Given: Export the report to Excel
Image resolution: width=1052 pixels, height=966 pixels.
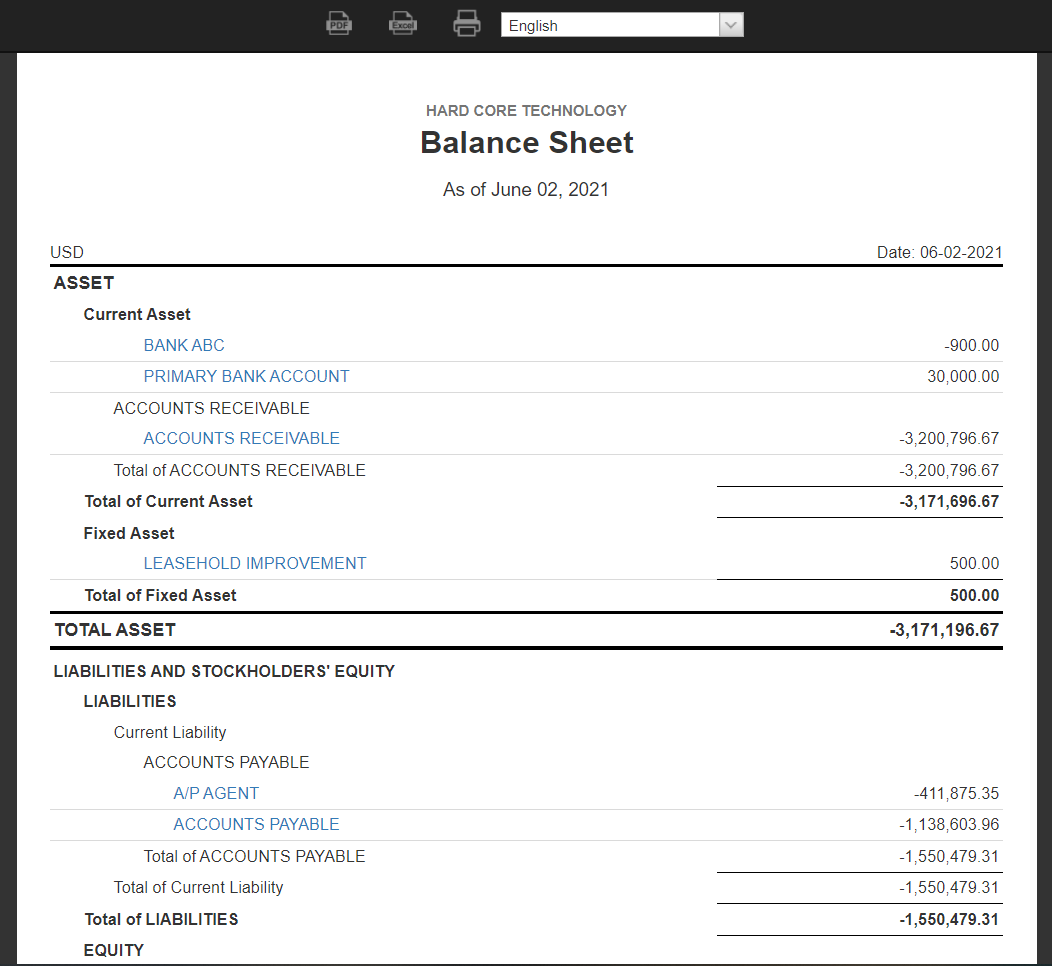Looking at the screenshot, I should (x=402, y=24).
